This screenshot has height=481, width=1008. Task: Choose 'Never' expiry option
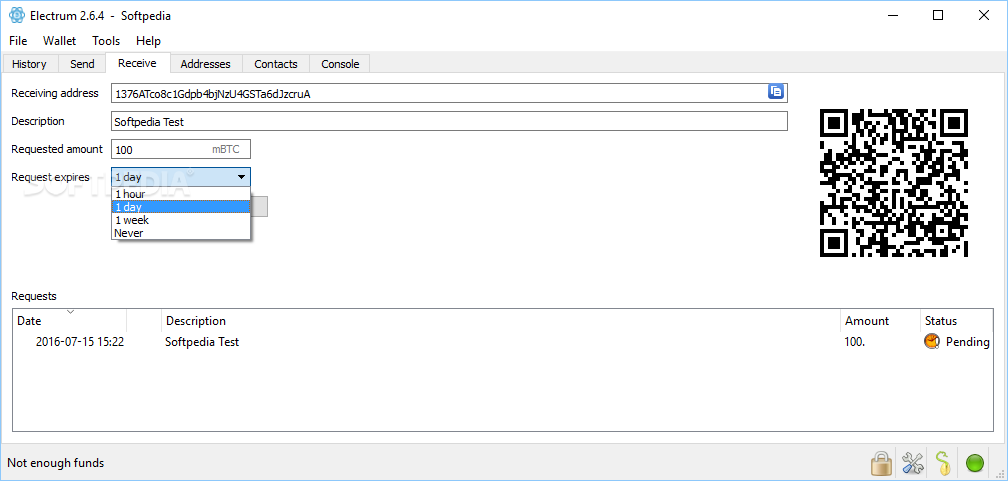click(181, 233)
